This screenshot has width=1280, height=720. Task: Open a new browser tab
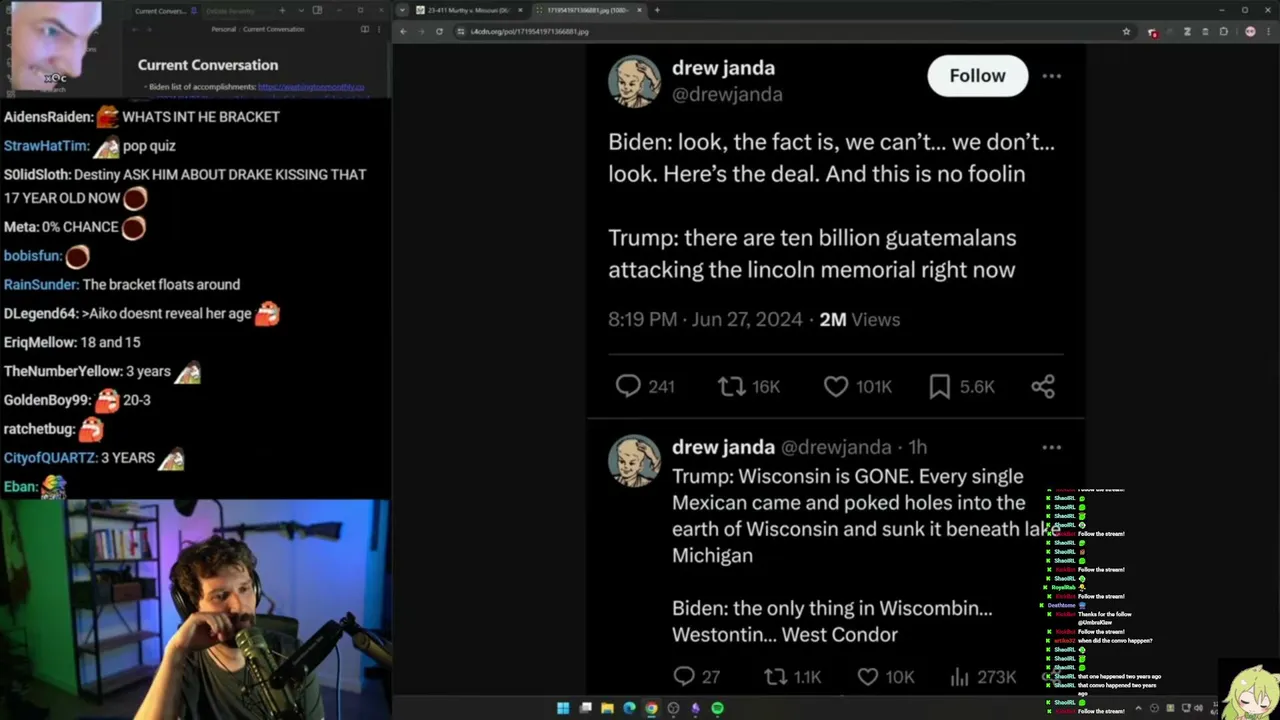[x=656, y=10]
